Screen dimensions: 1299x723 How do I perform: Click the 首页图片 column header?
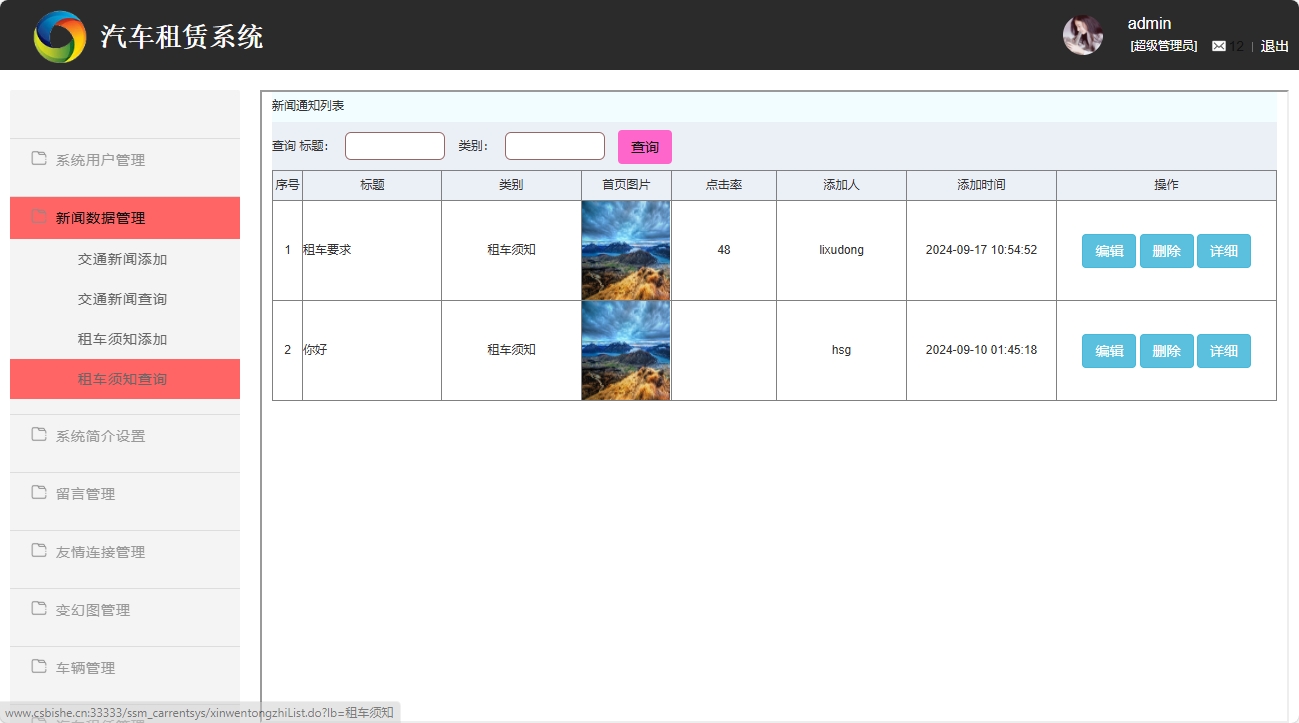[x=626, y=185]
